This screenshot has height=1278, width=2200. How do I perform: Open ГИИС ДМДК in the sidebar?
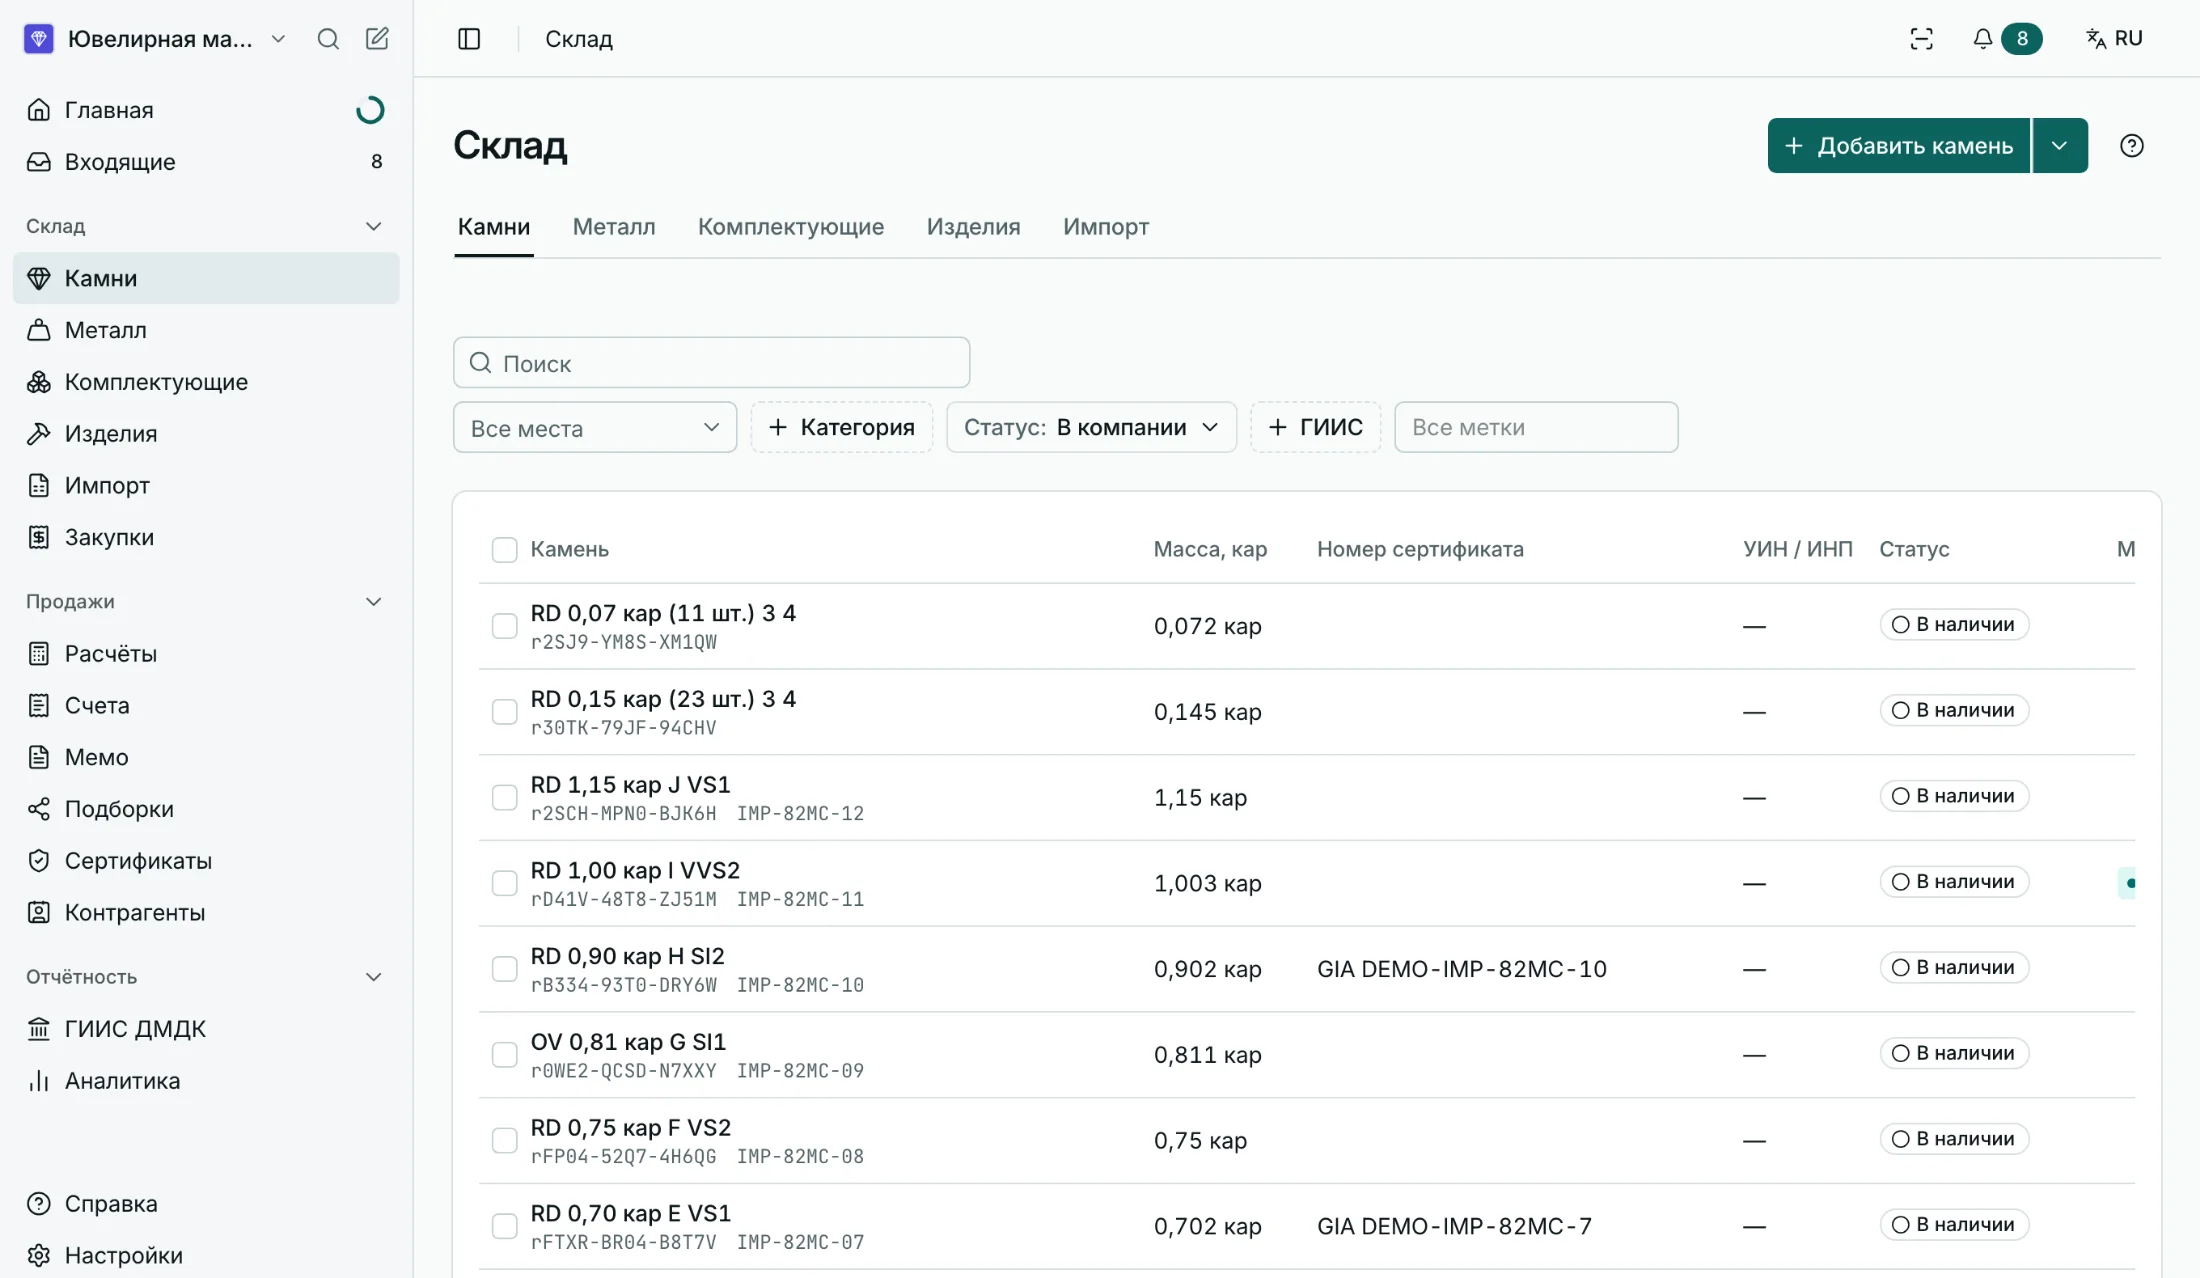coord(206,1029)
